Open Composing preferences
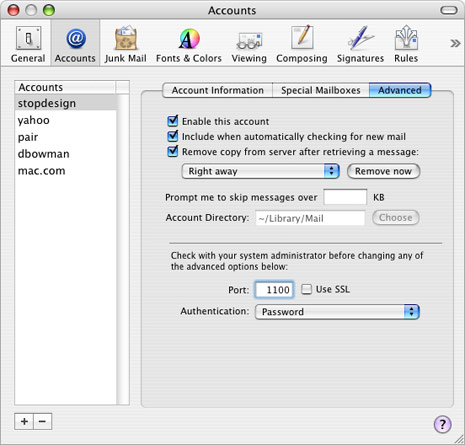Image resolution: width=465 pixels, height=445 pixels. [302, 44]
